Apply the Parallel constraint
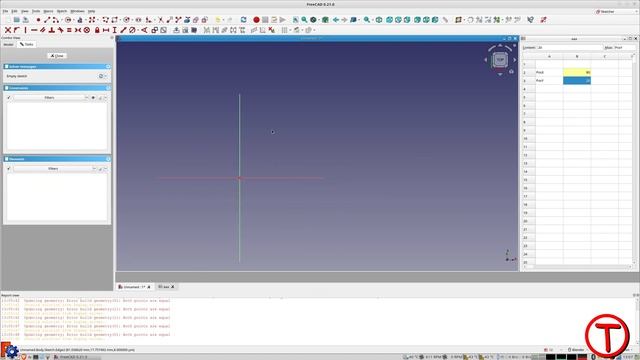The image size is (640, 360). click(x=43, y=30)
